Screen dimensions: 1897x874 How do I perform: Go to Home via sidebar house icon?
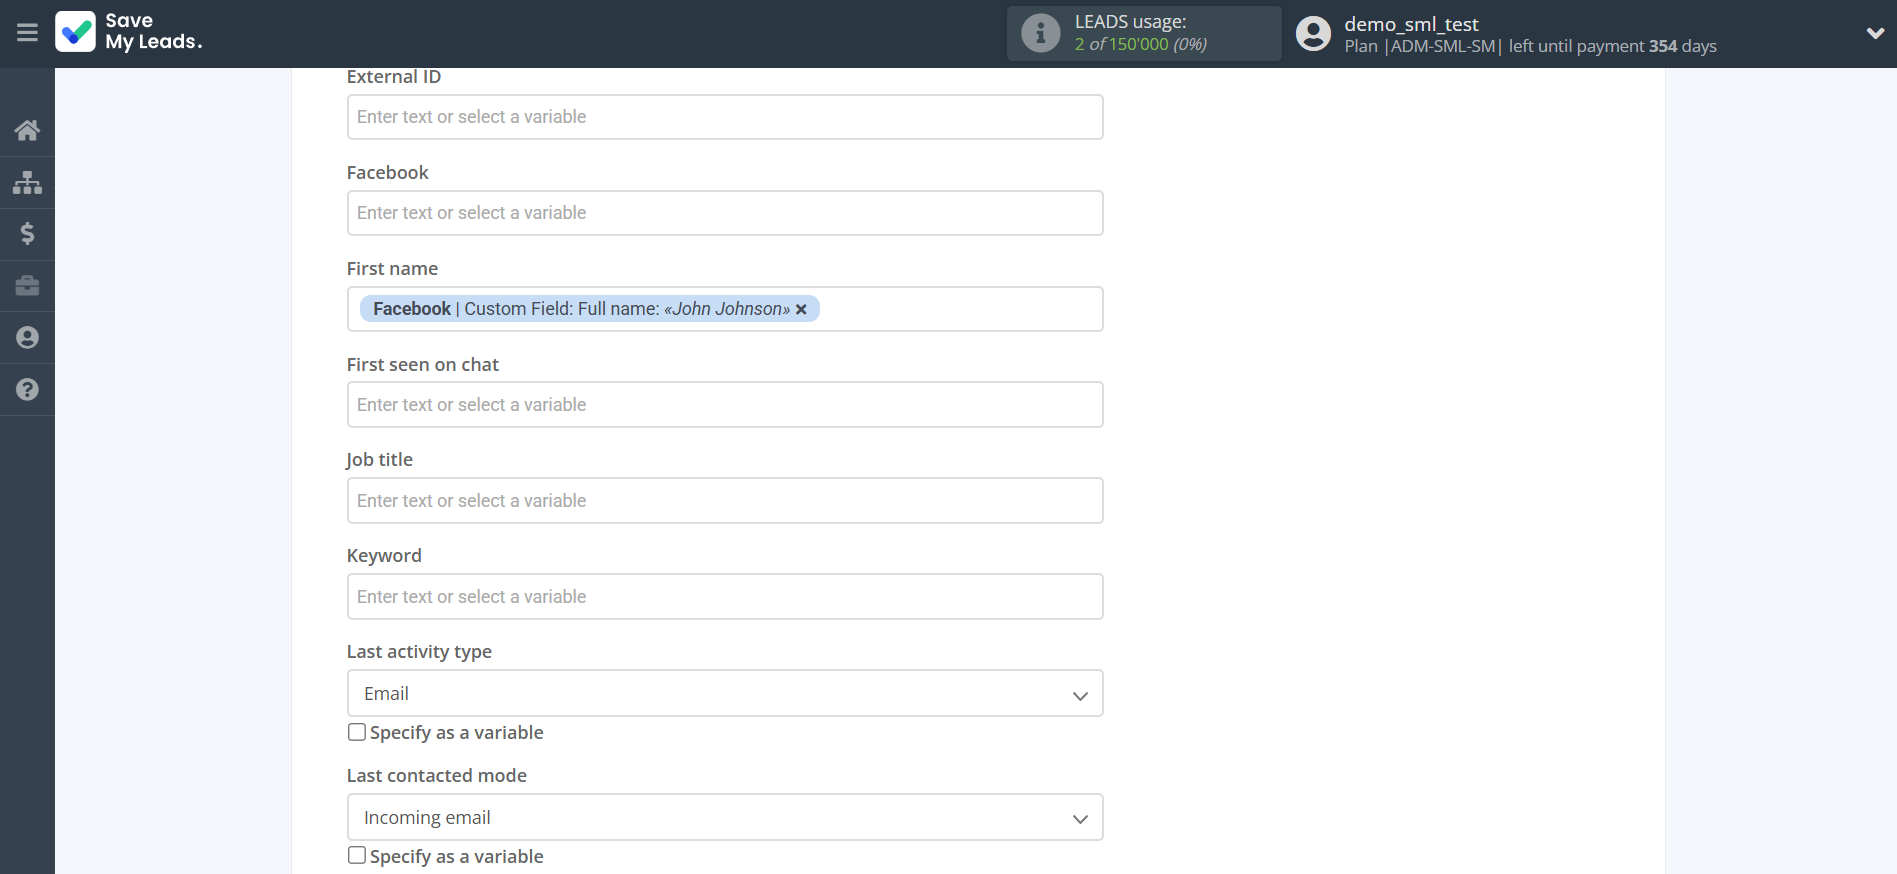click(27, 130)
